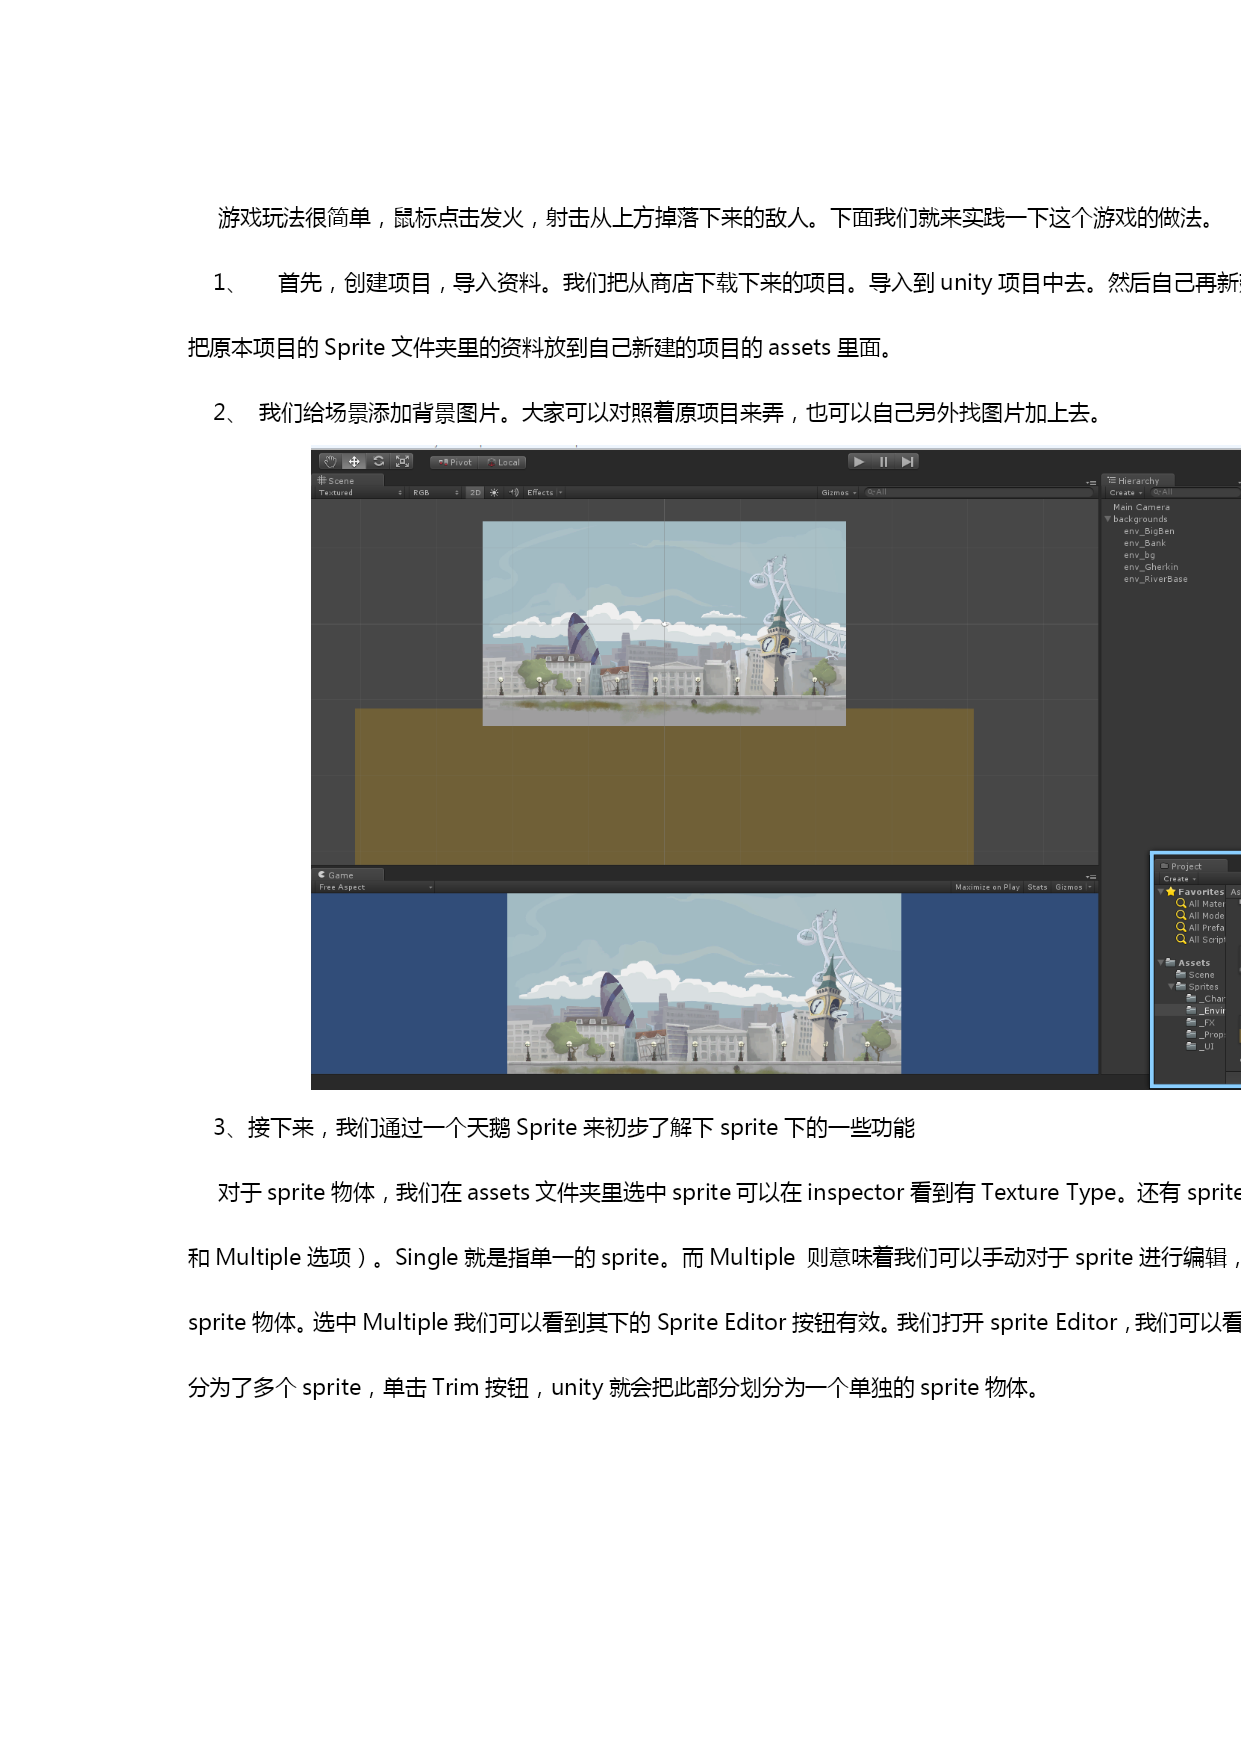
Task: Click the Step frame button
Action: coord(907,461)
